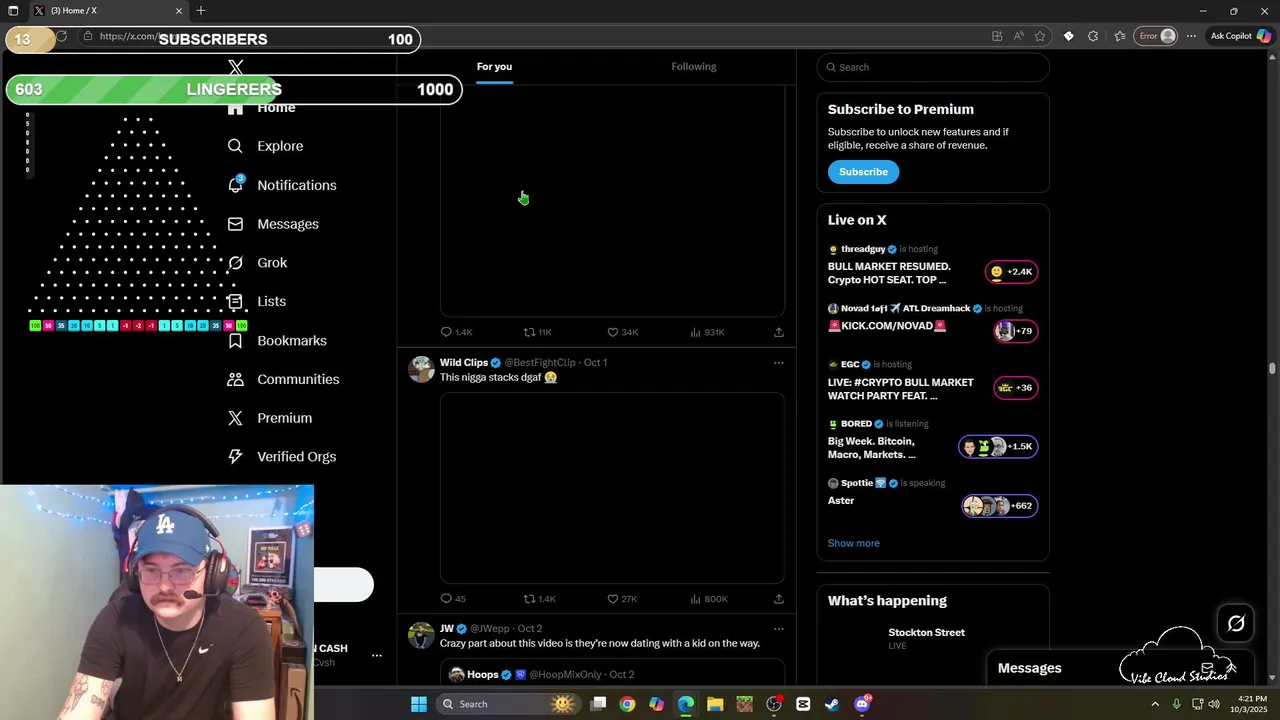Reply to the Wild Clips post
Viewport: 1280px width, 720px height.
point(453,599)
